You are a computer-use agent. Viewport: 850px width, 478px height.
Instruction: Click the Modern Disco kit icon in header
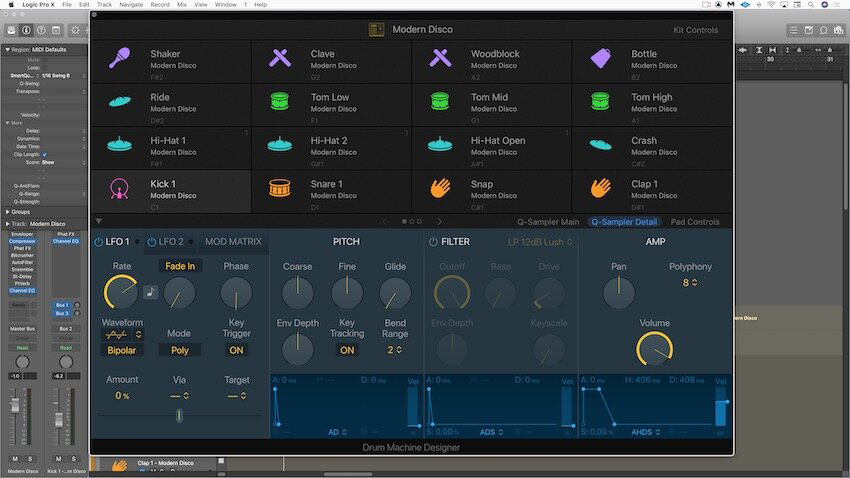click(x=376, y=29)
